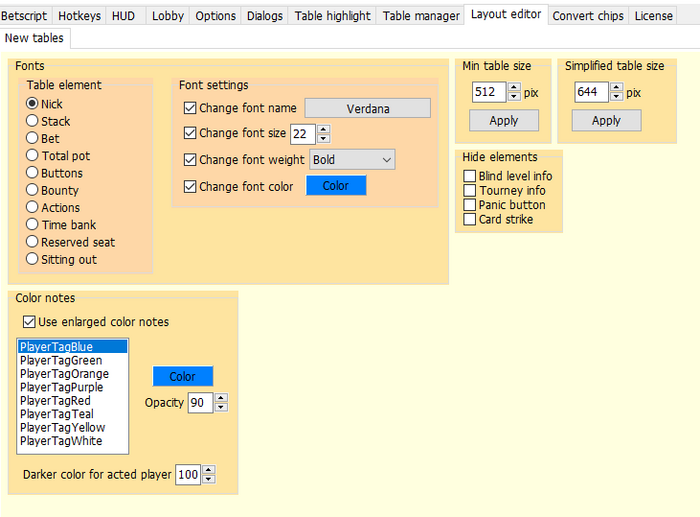Enable hiding Blind level info
Screen dimensions: 700x517
coord(470,176)
